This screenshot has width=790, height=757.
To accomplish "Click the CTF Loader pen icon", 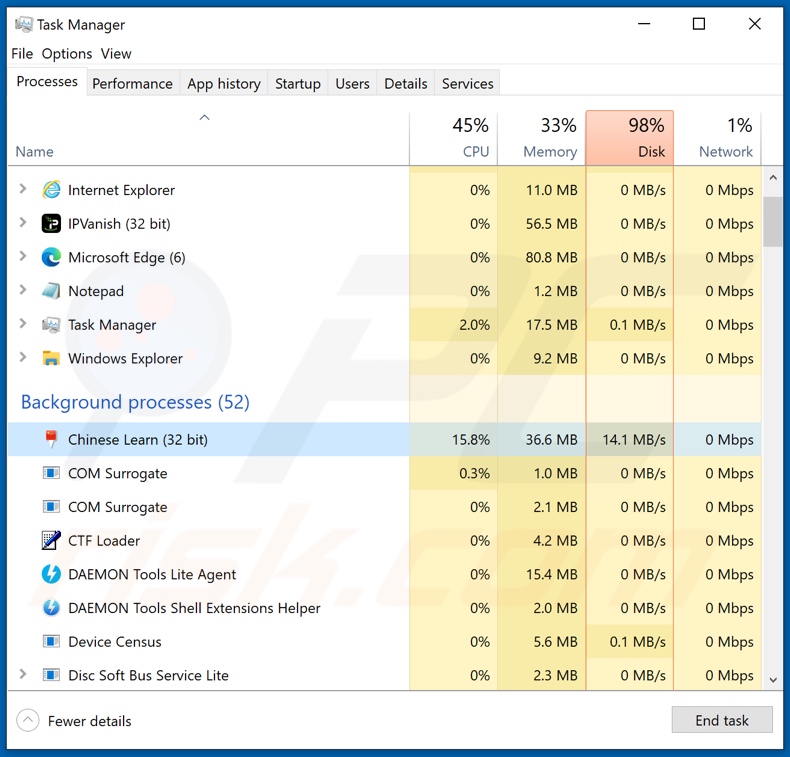I will click(x=51, y=540).
